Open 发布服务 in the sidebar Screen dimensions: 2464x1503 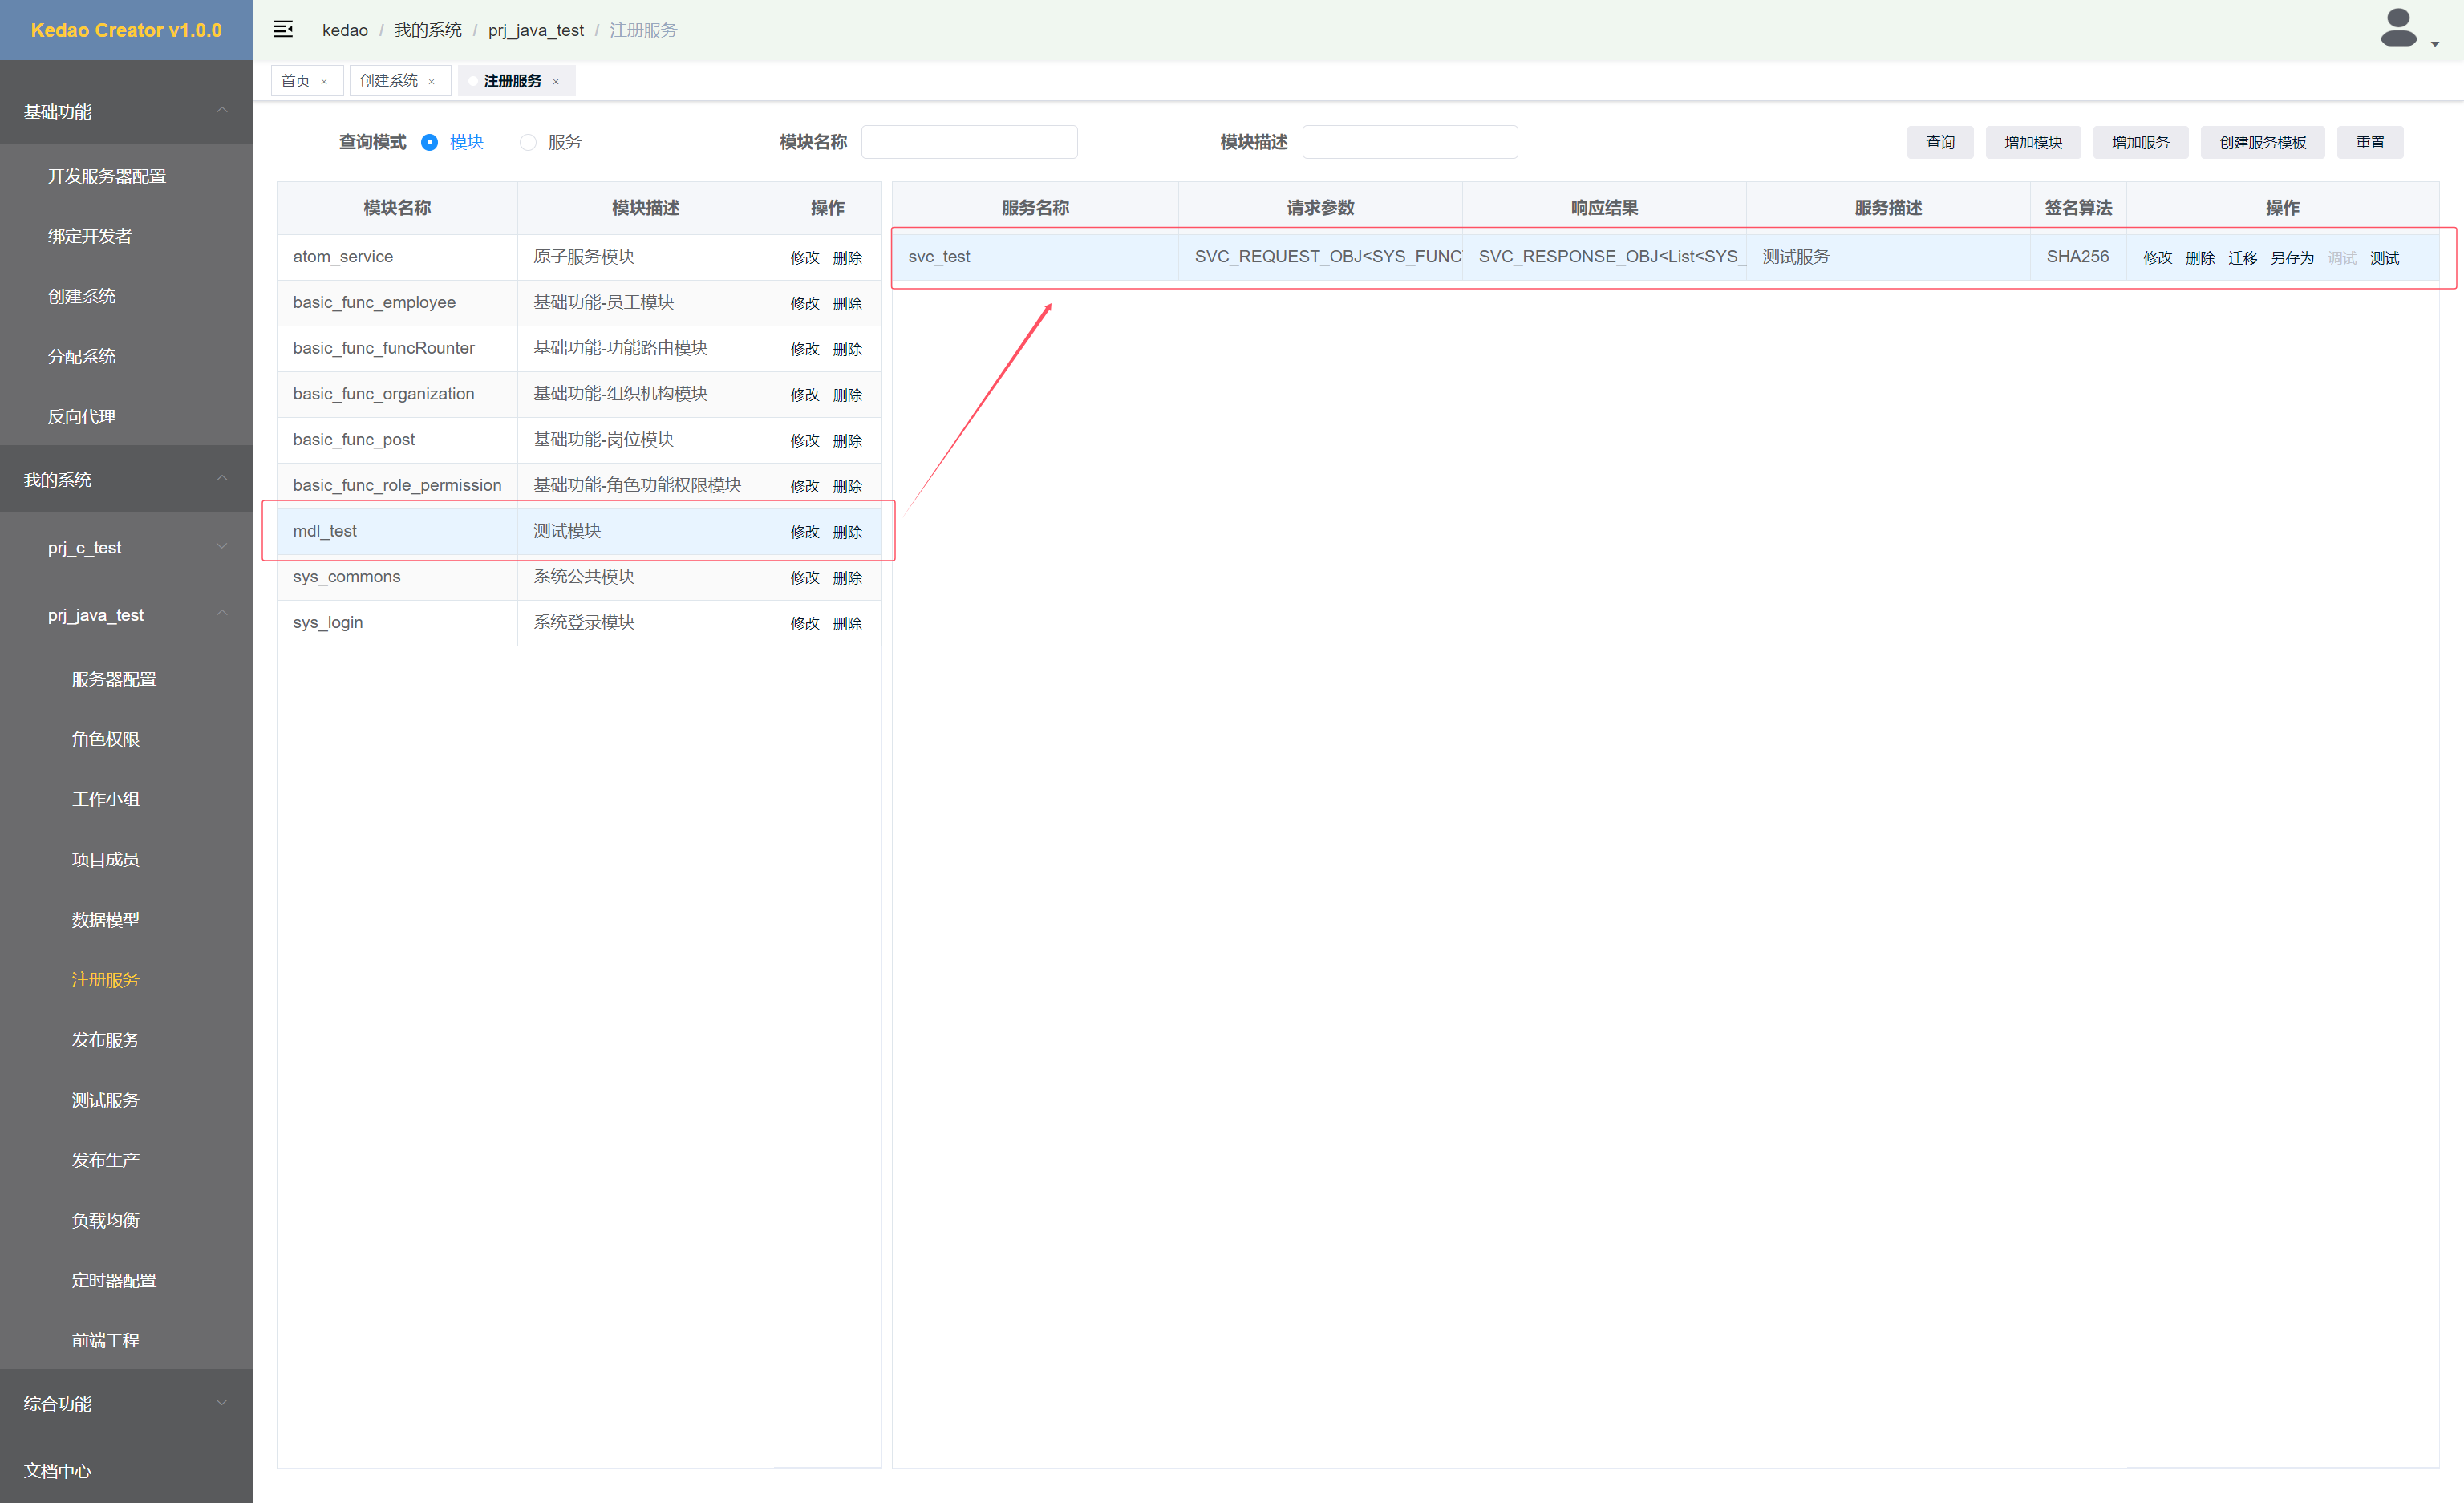105,1040
